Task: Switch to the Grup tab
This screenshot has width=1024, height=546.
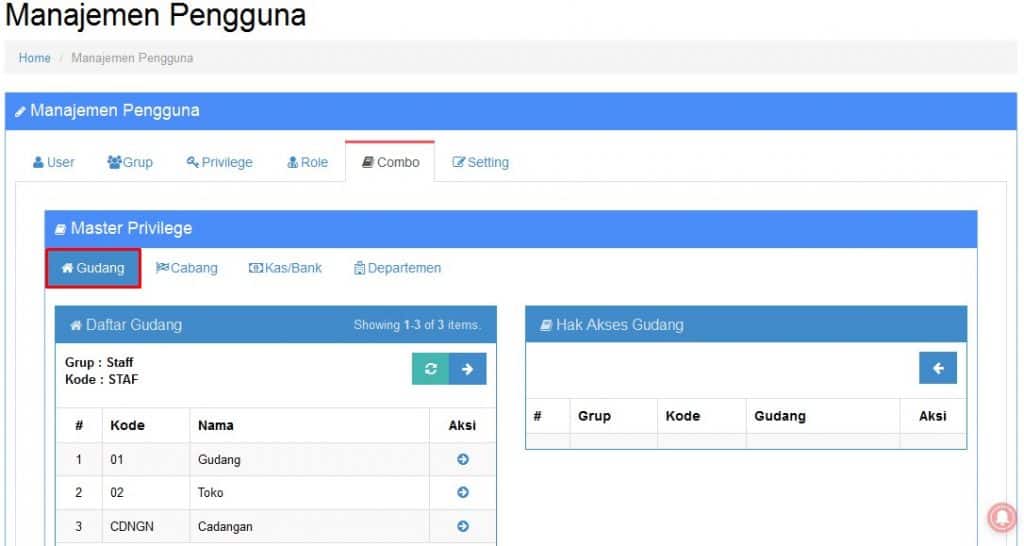Action: point(130,162)
